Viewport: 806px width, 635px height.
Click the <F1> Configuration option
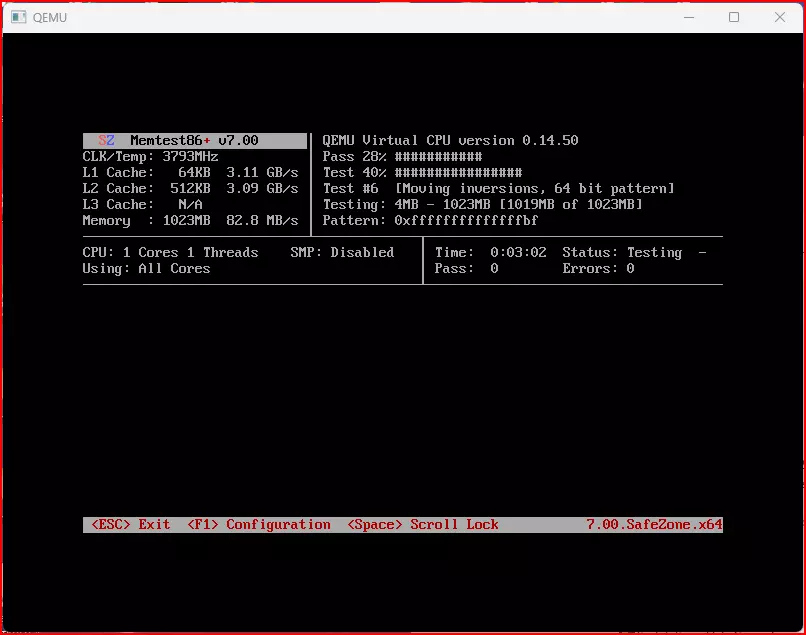(x=259, y=524)
